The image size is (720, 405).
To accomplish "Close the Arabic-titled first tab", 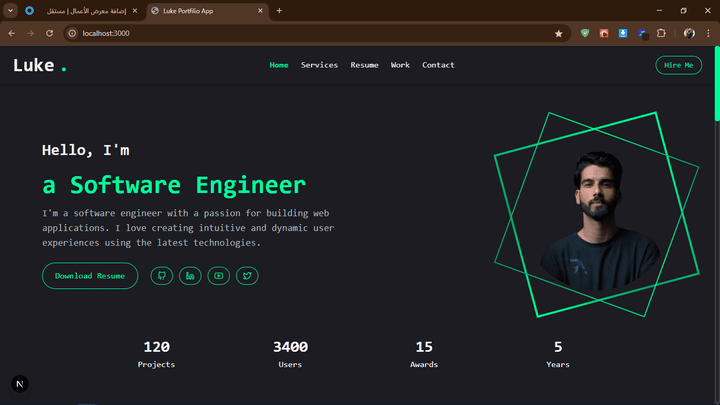I will coord(135,11).
